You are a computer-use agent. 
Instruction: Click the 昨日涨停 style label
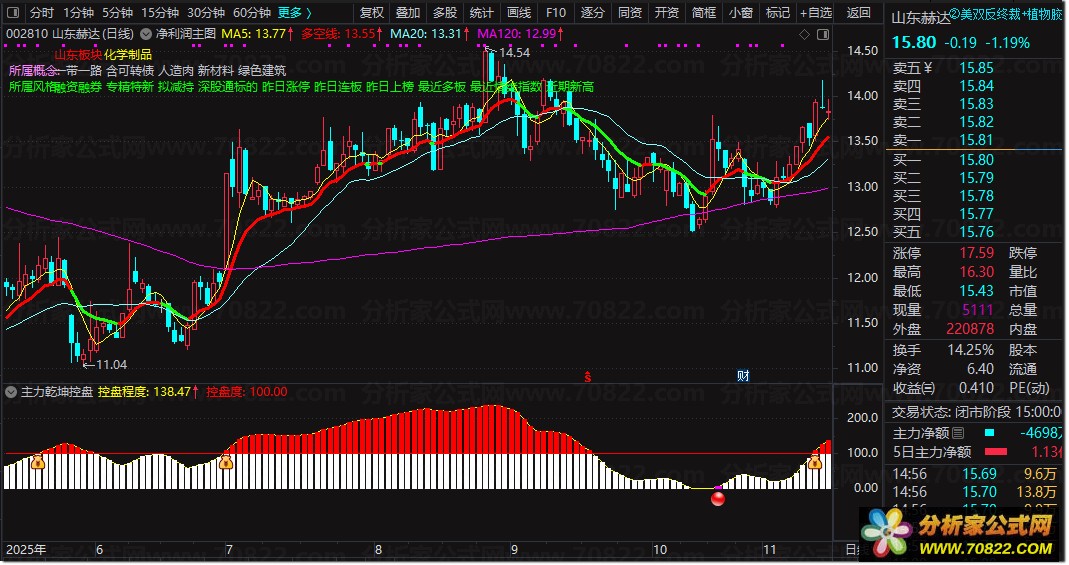tap(286, 87)
